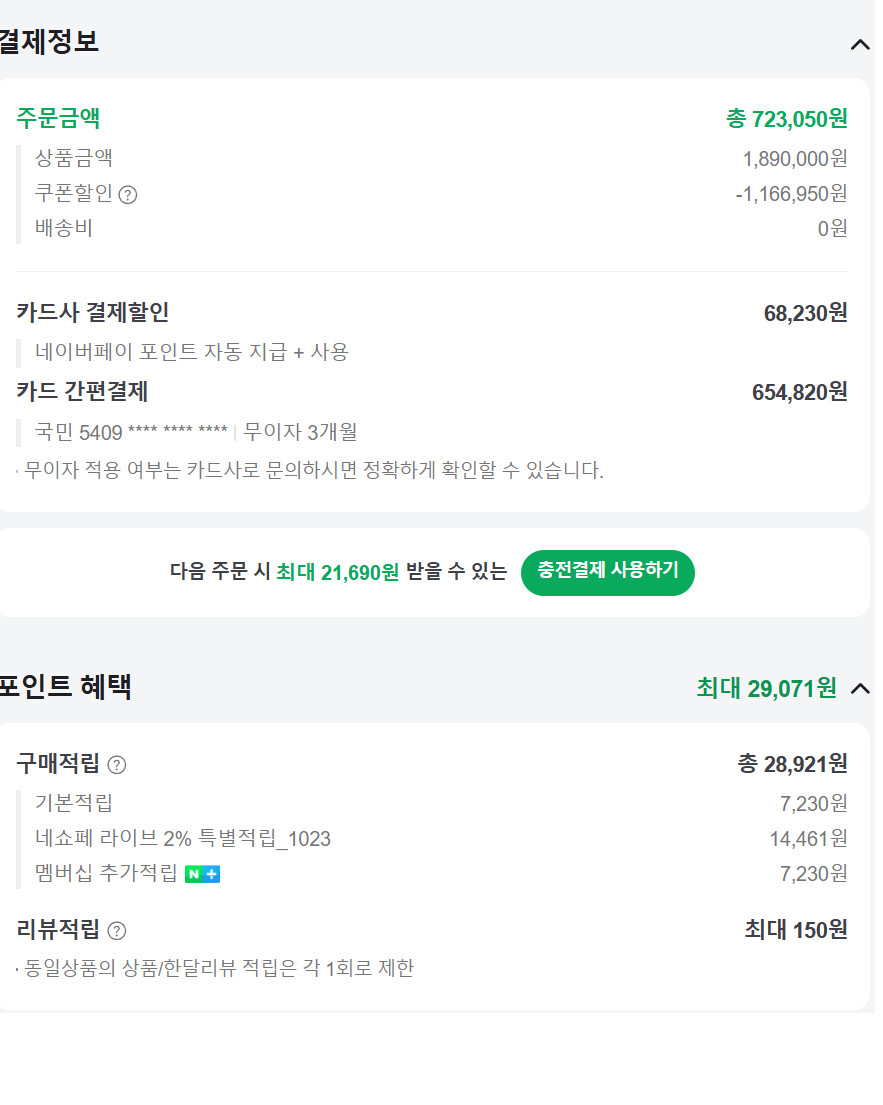883x1105 pixels.
Task: Click the 최대 29,071원 point benefit amount
Action: click(x=766, y=688)
